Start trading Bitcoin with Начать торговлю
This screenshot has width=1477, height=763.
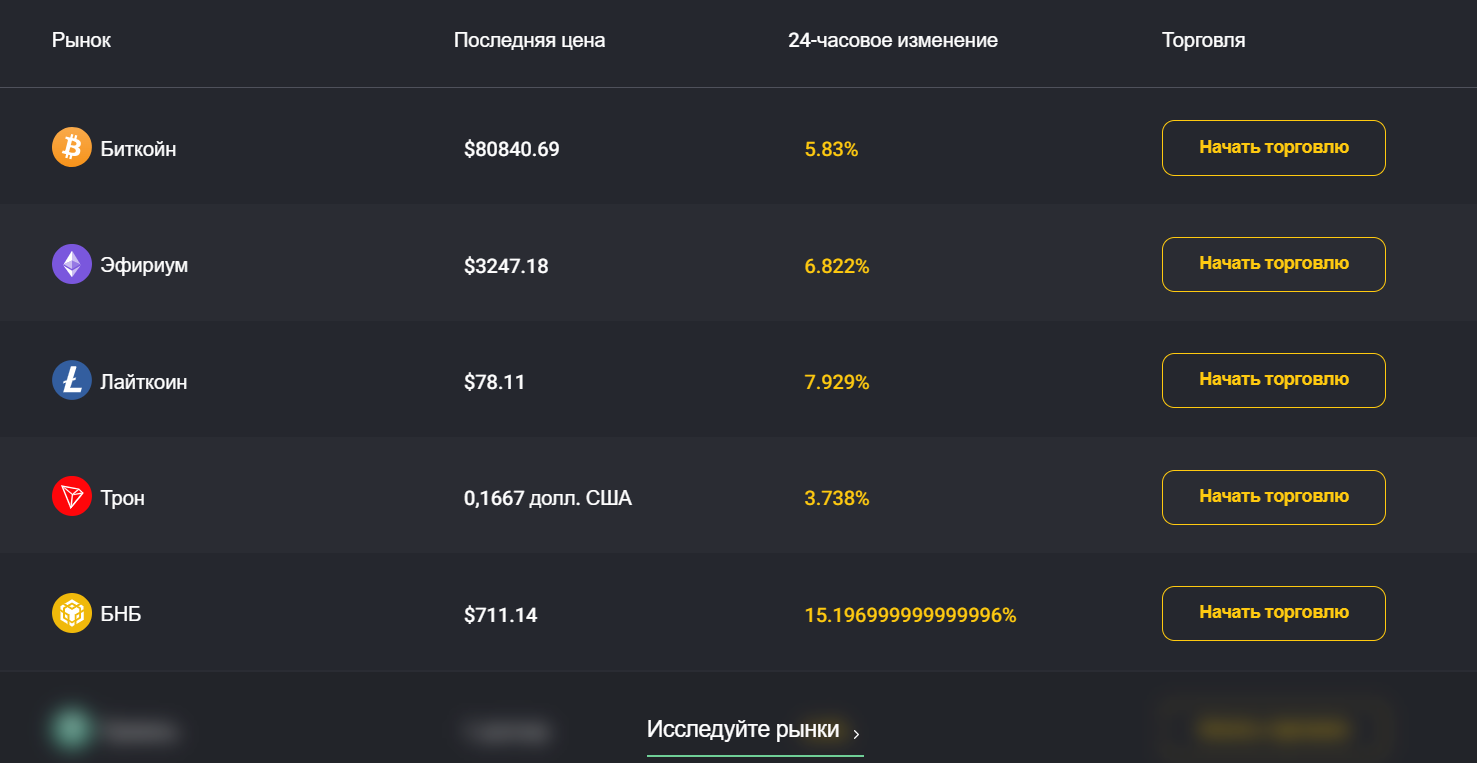pyautogui.click(x=1273, y=148)
